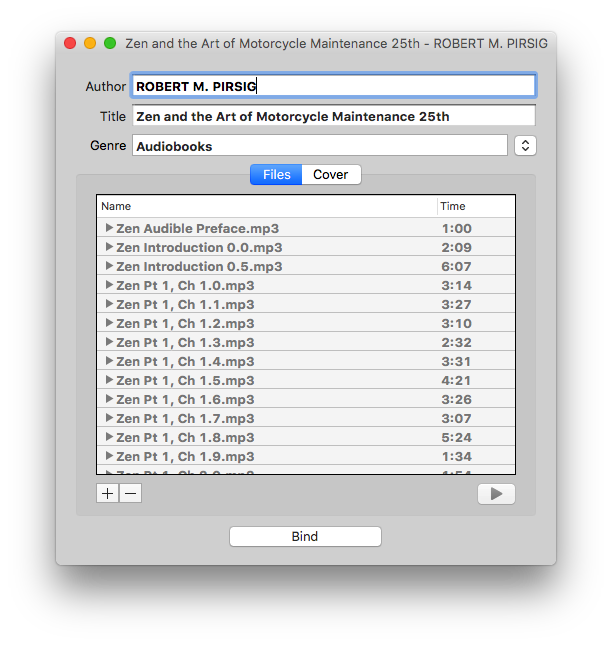Expand Zen Pt 1, Ch 1.7.mp3 triangle
The image size is (612, 645).
109,418
